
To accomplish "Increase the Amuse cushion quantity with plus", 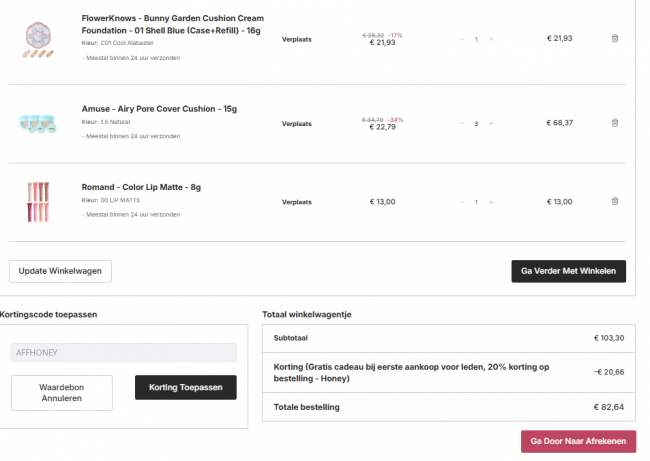I will click(491, 123).
